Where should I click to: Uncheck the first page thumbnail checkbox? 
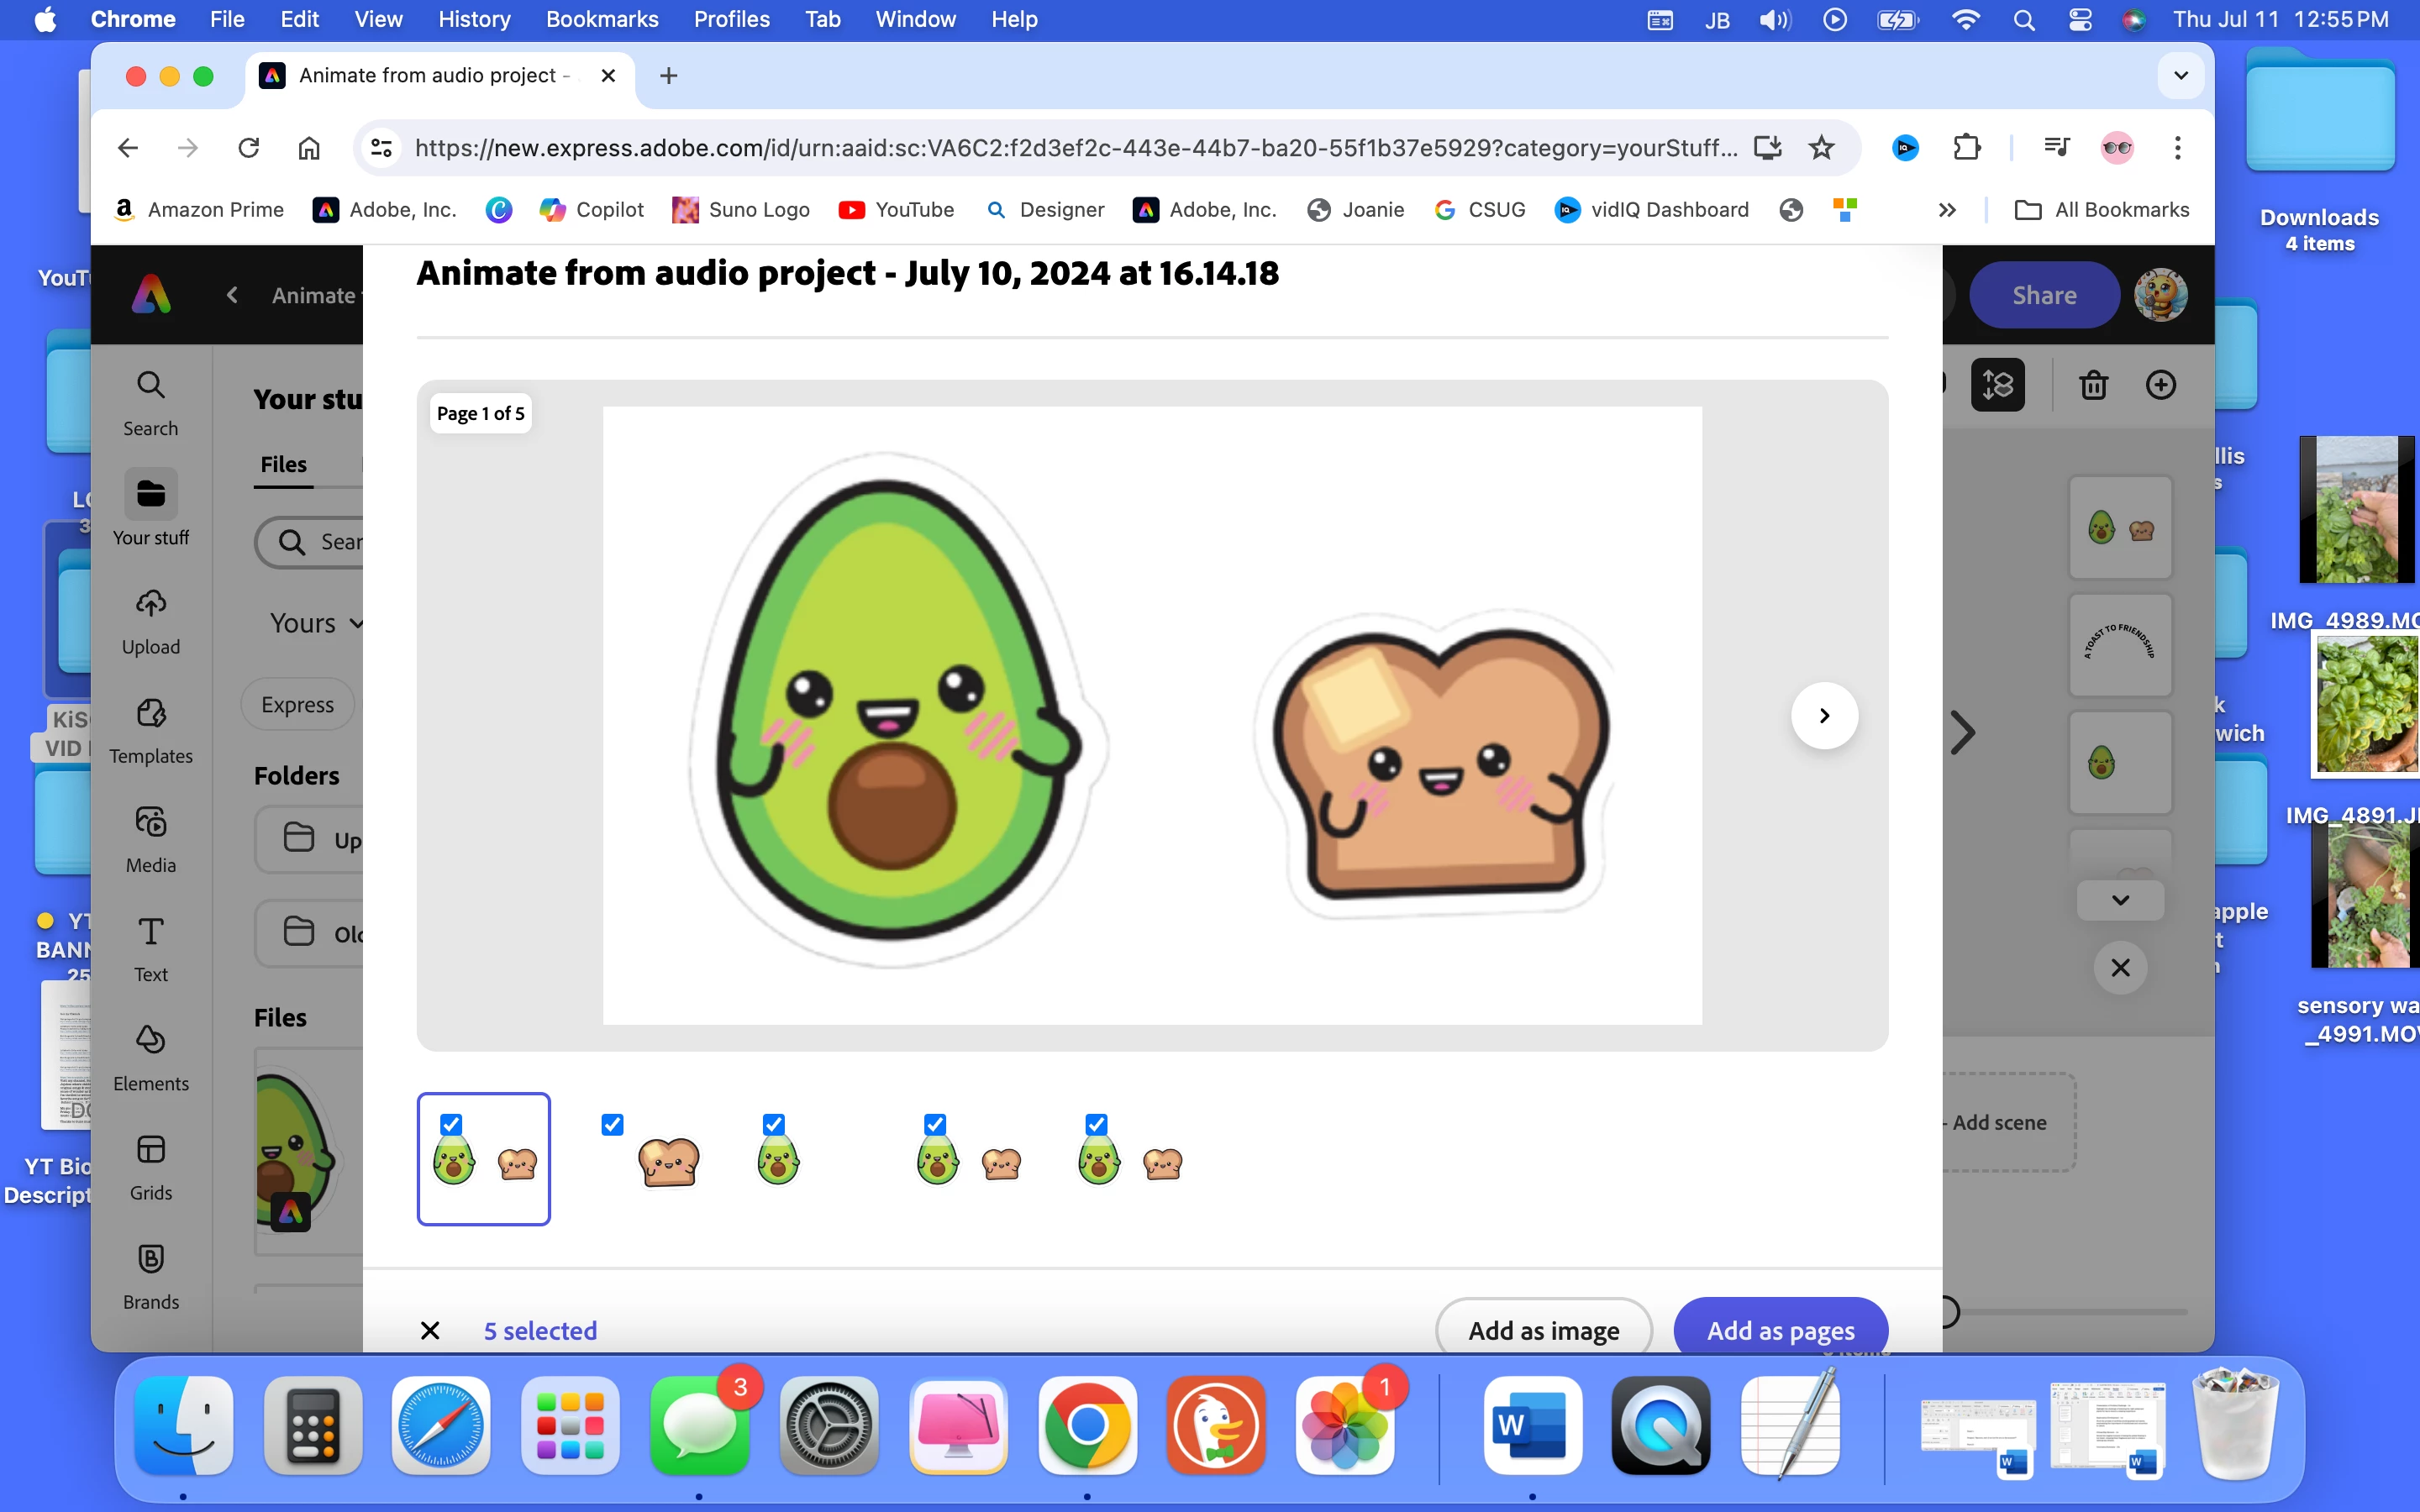[x=451, y=1124]
